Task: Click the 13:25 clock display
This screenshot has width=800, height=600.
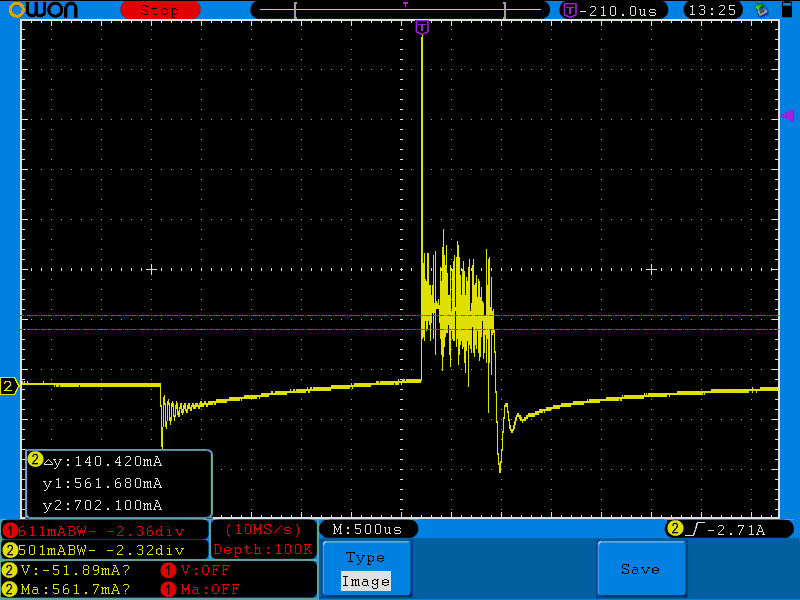Action: tap(712, 10)
